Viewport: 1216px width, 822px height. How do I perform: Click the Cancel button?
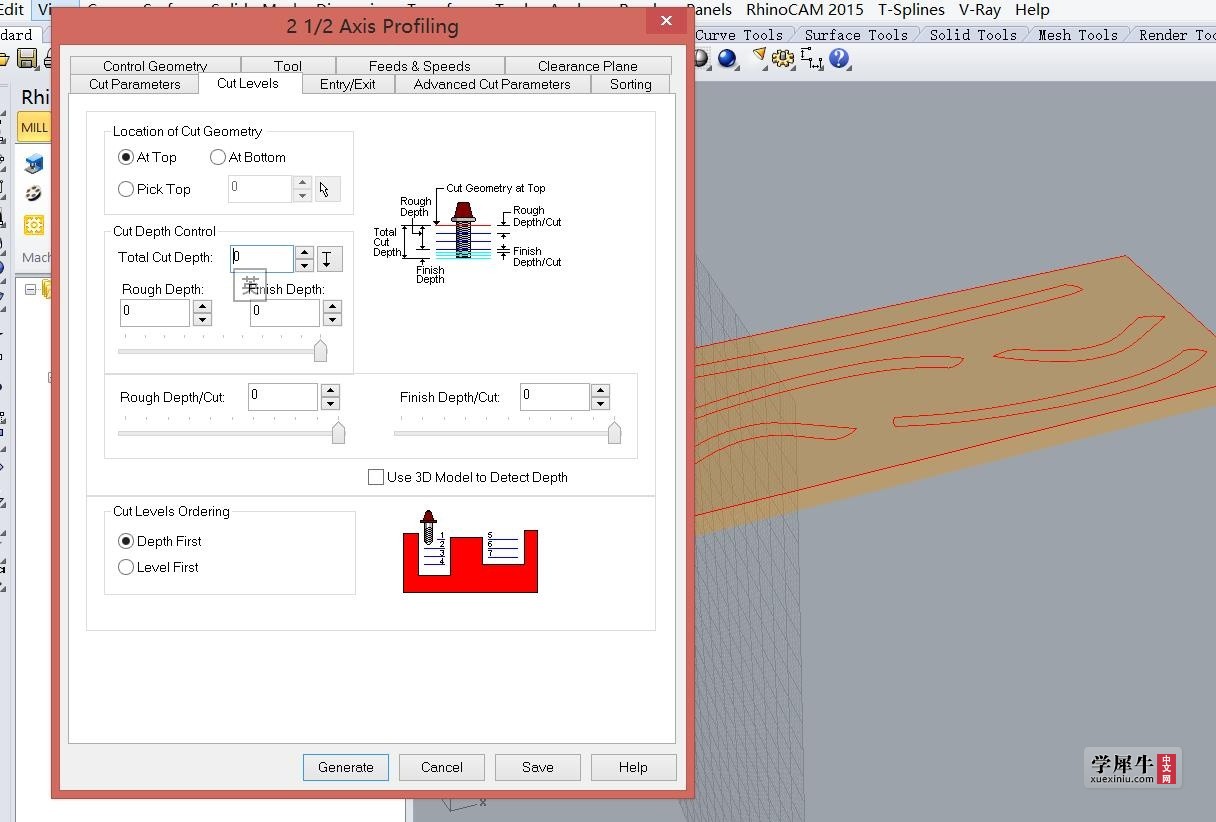coord(442,767)
